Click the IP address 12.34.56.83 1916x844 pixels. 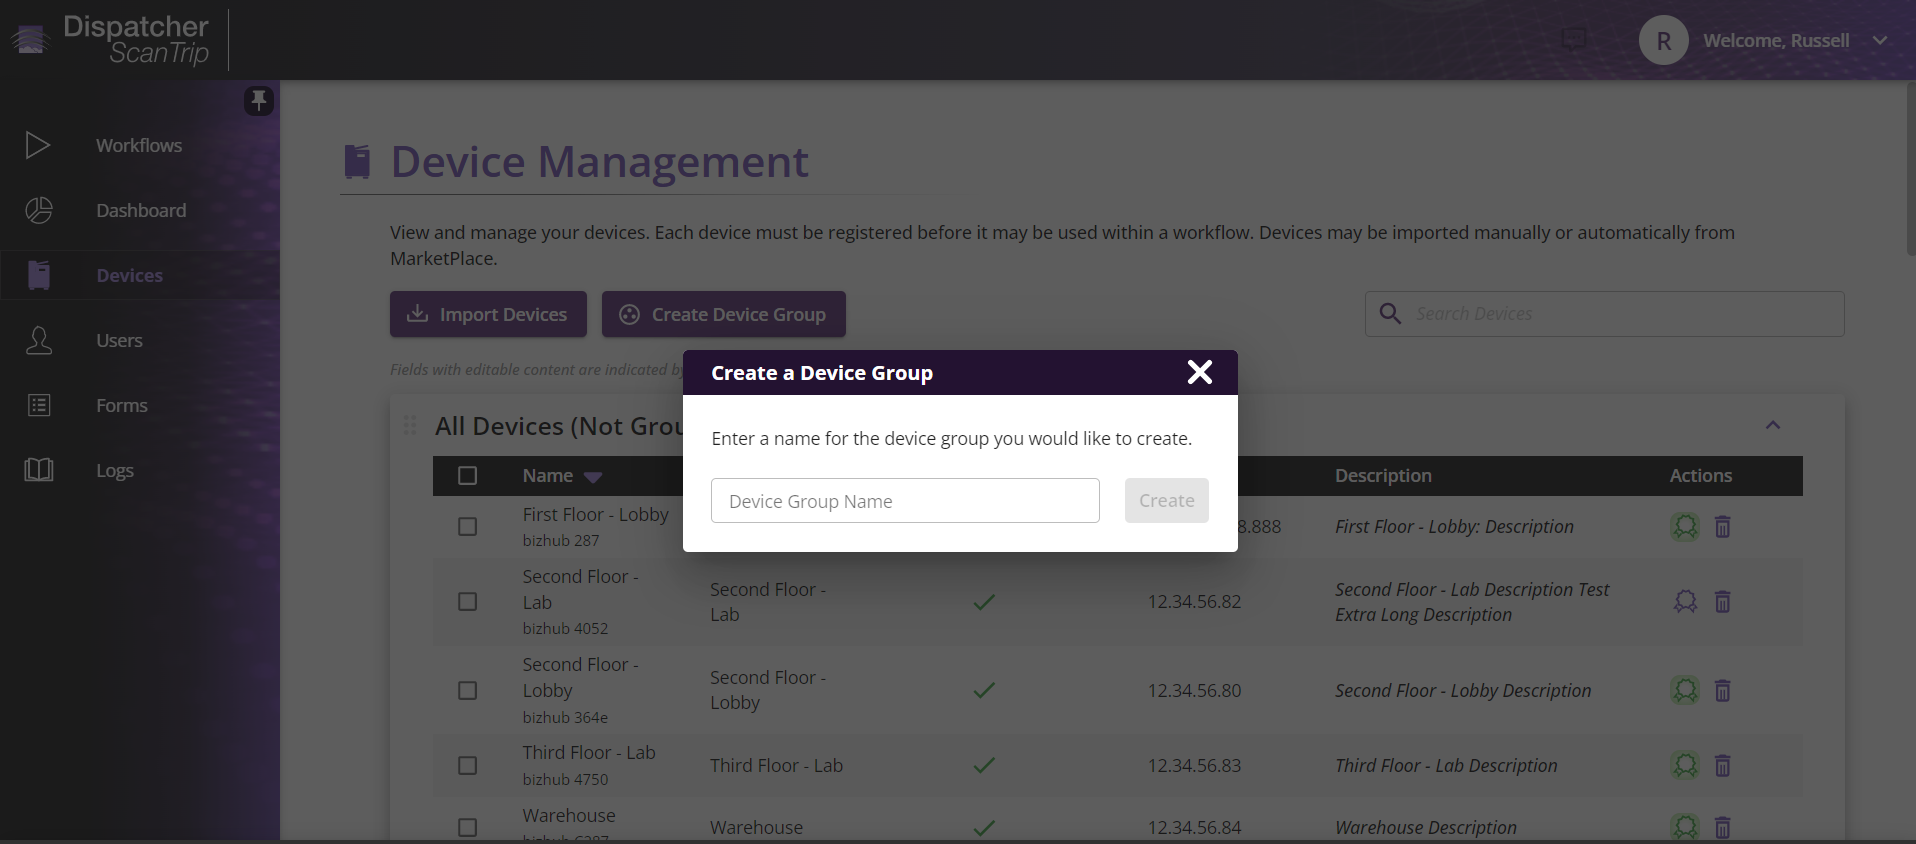(x=1194, y=765)
